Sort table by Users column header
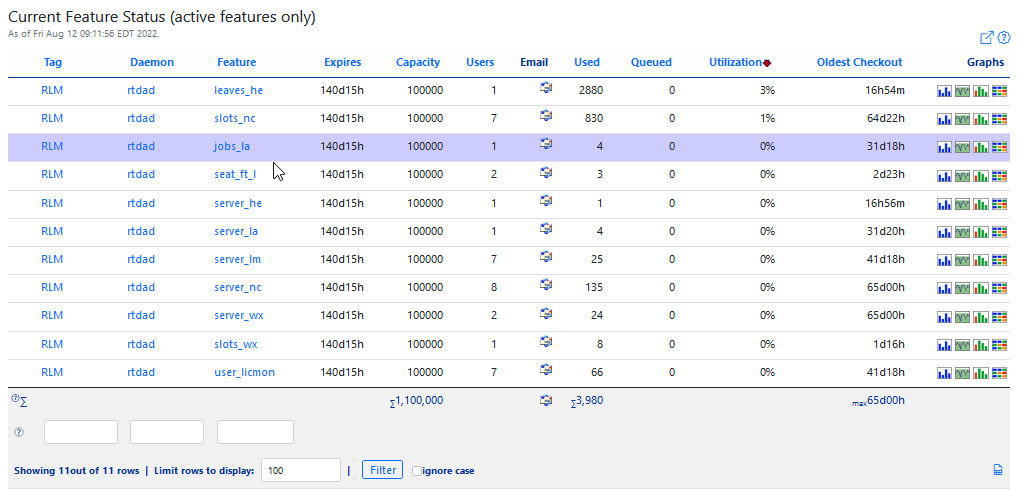The width and height of the screenshot is (1021, 491). click(x=480, y=63)
